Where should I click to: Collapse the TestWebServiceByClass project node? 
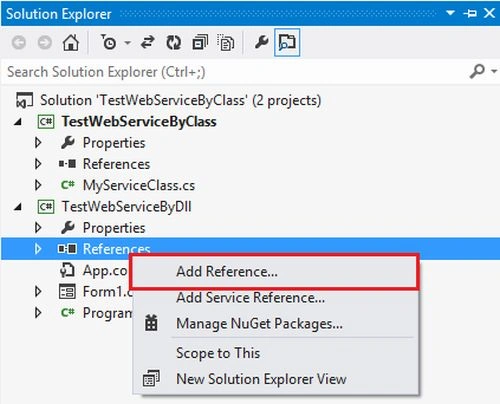18,122
